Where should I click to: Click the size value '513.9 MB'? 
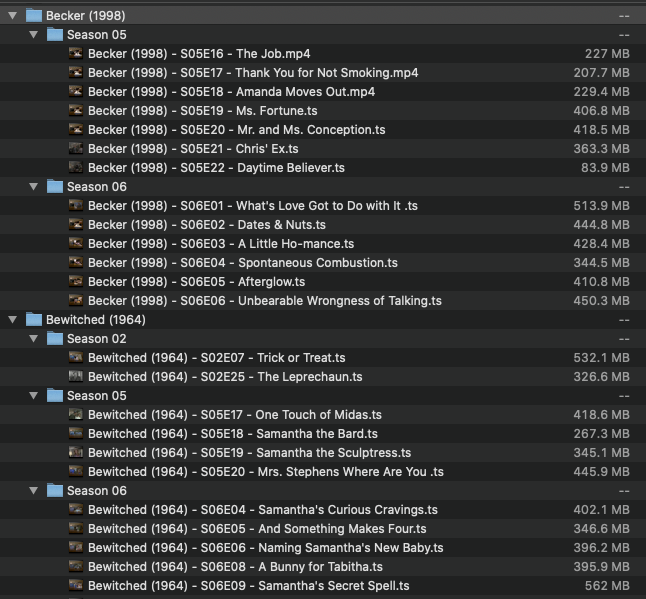(602, 206)
